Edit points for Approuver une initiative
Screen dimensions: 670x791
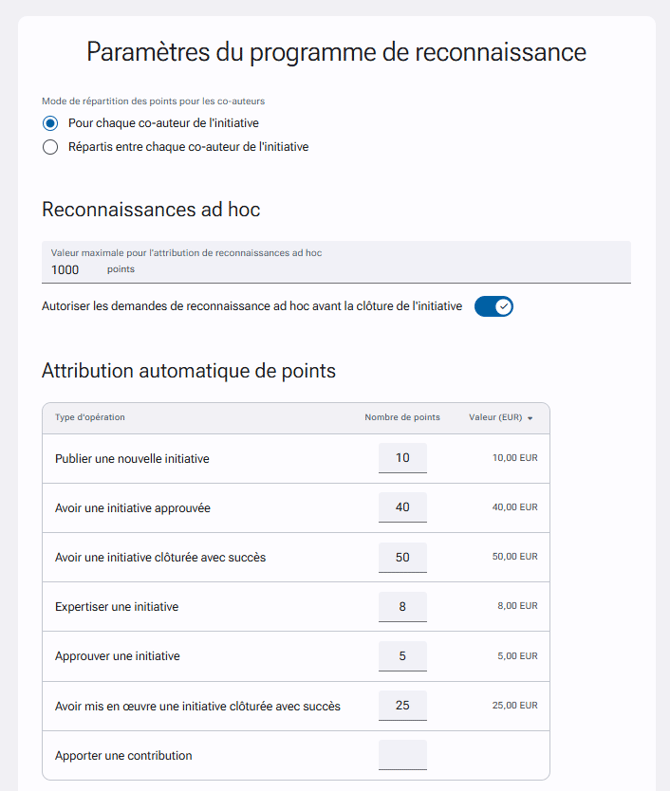click(x=403, y=656)
